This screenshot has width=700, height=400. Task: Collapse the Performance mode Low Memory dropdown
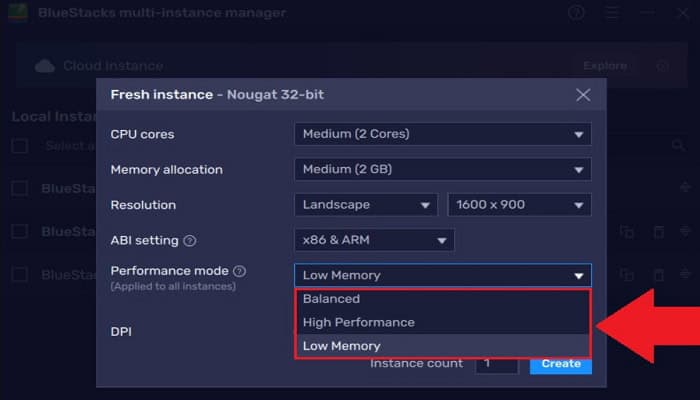(x=443, y=275)
